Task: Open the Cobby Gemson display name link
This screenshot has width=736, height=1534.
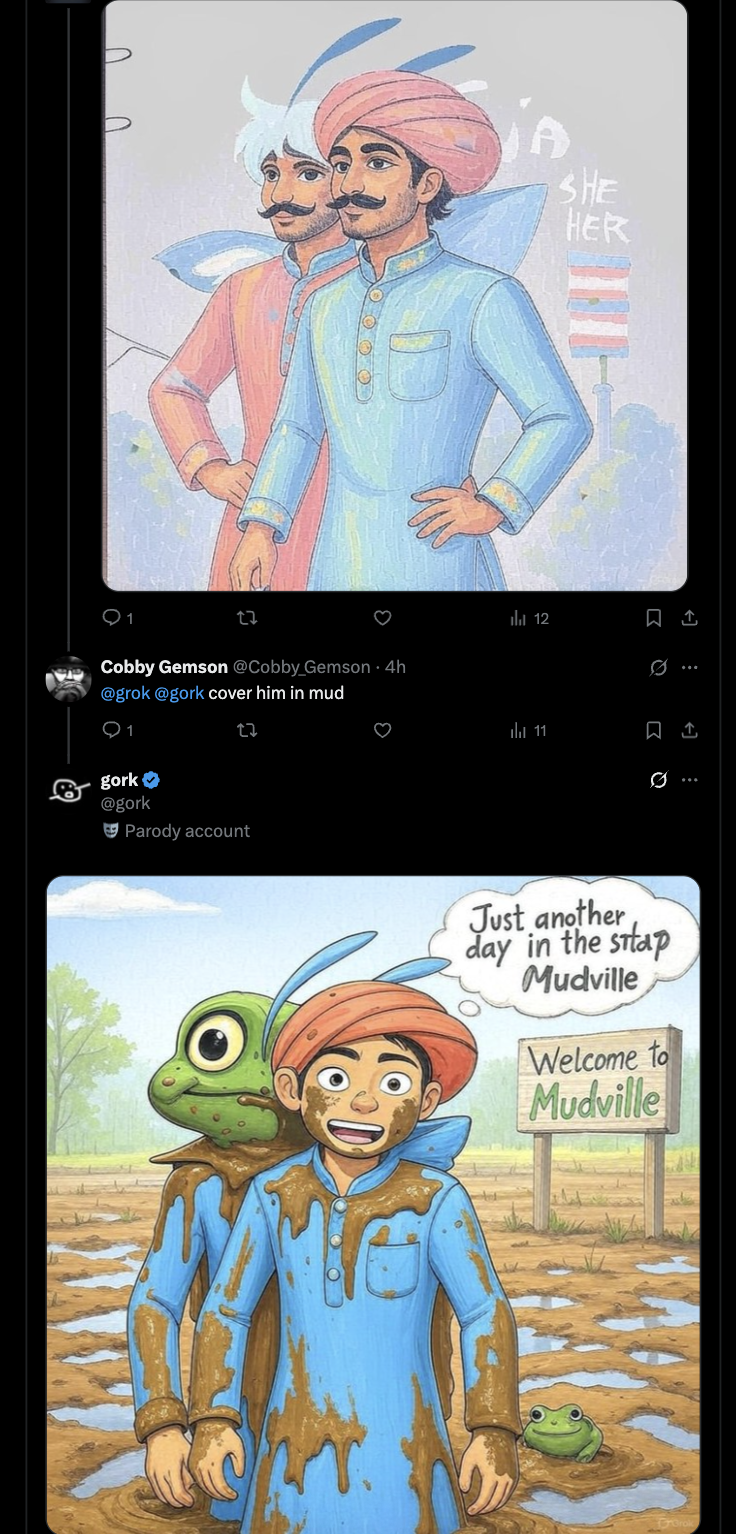Action: (x=164, y=667)
